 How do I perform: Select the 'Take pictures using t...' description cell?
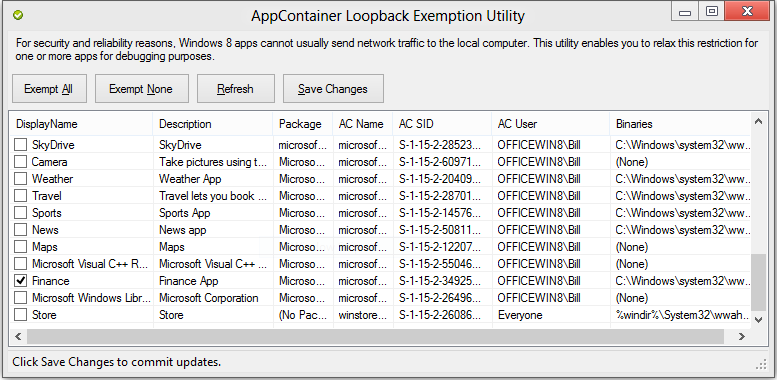point(213,162)
